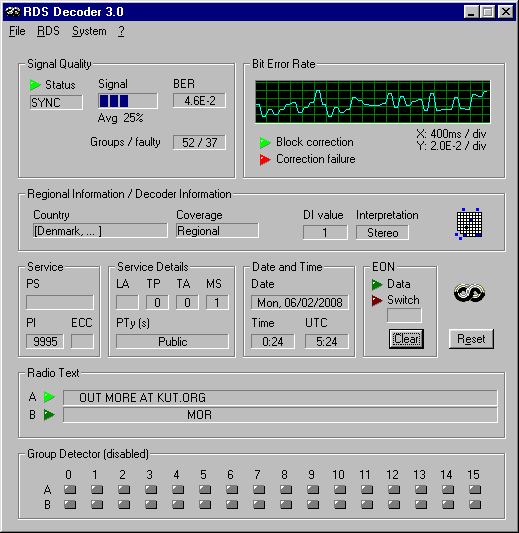This screenshot has width=519, height=533.
Task: Close the RDS Decoder window
Action: coord(506,12)
